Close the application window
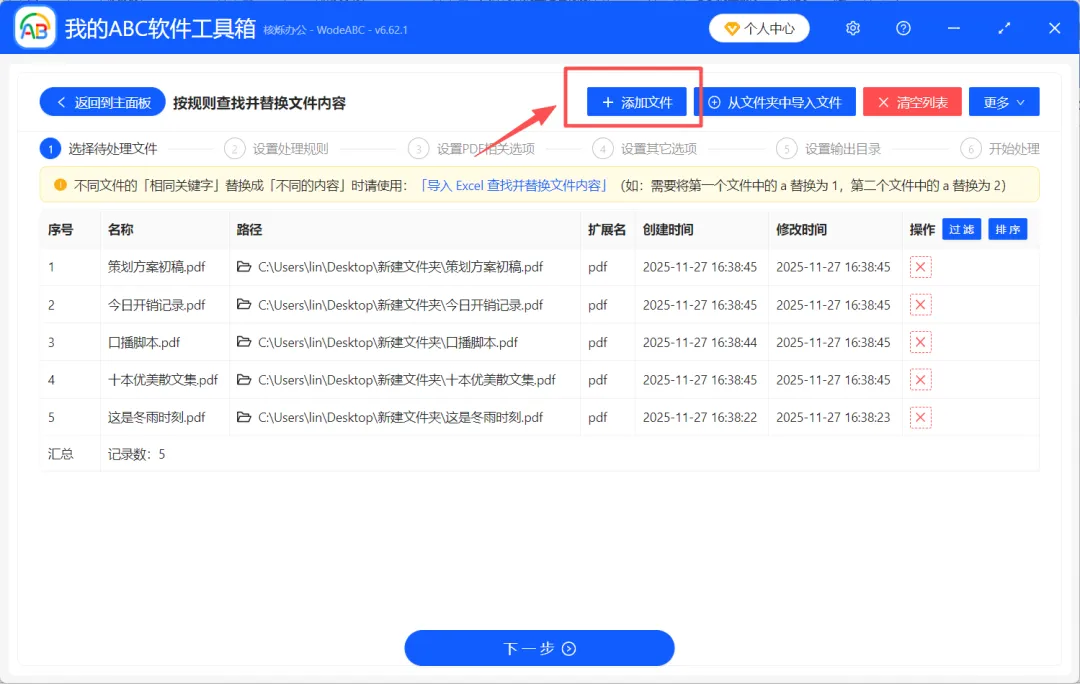This screenshot has width=1080, height=684. tap(1055, 28)
